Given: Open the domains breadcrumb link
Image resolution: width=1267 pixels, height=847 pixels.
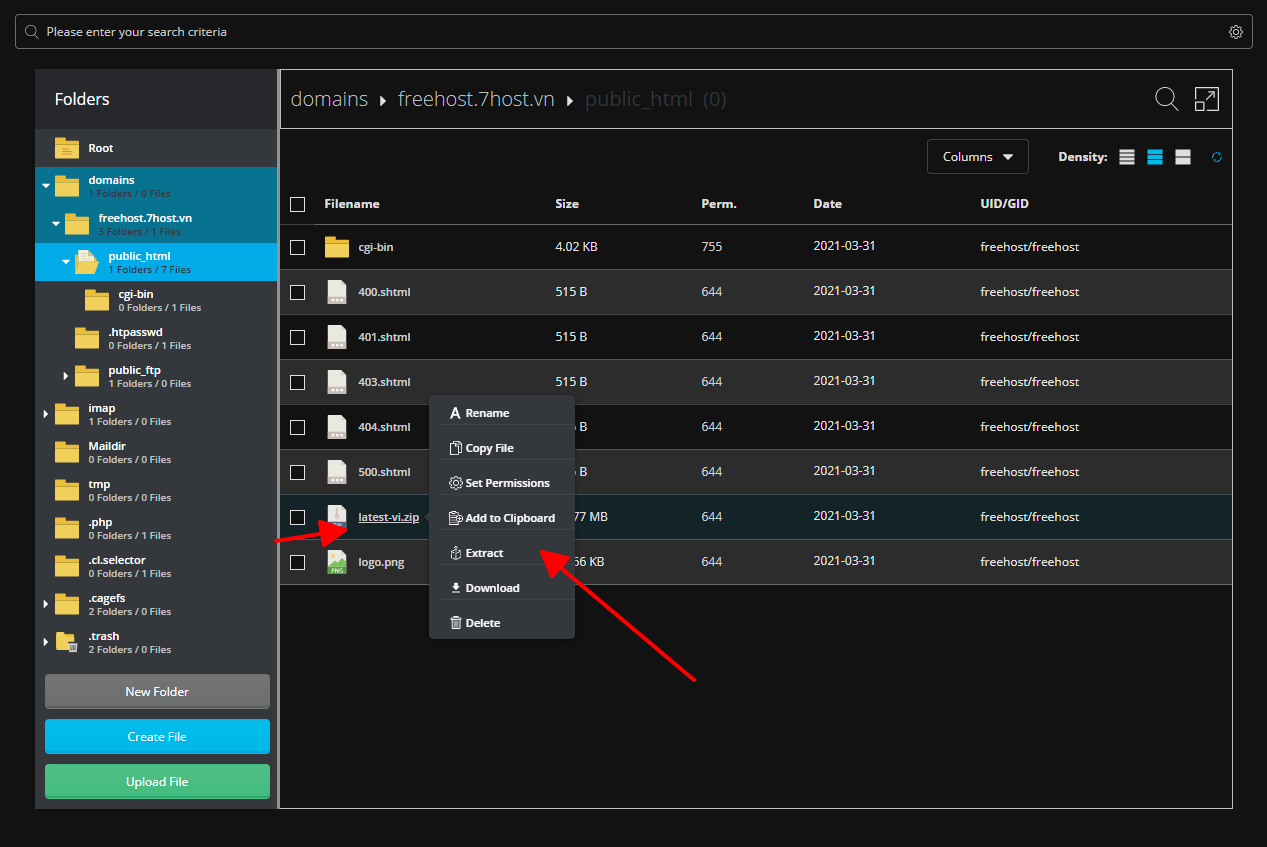Looking at the screenshot, I should point(329,99).
